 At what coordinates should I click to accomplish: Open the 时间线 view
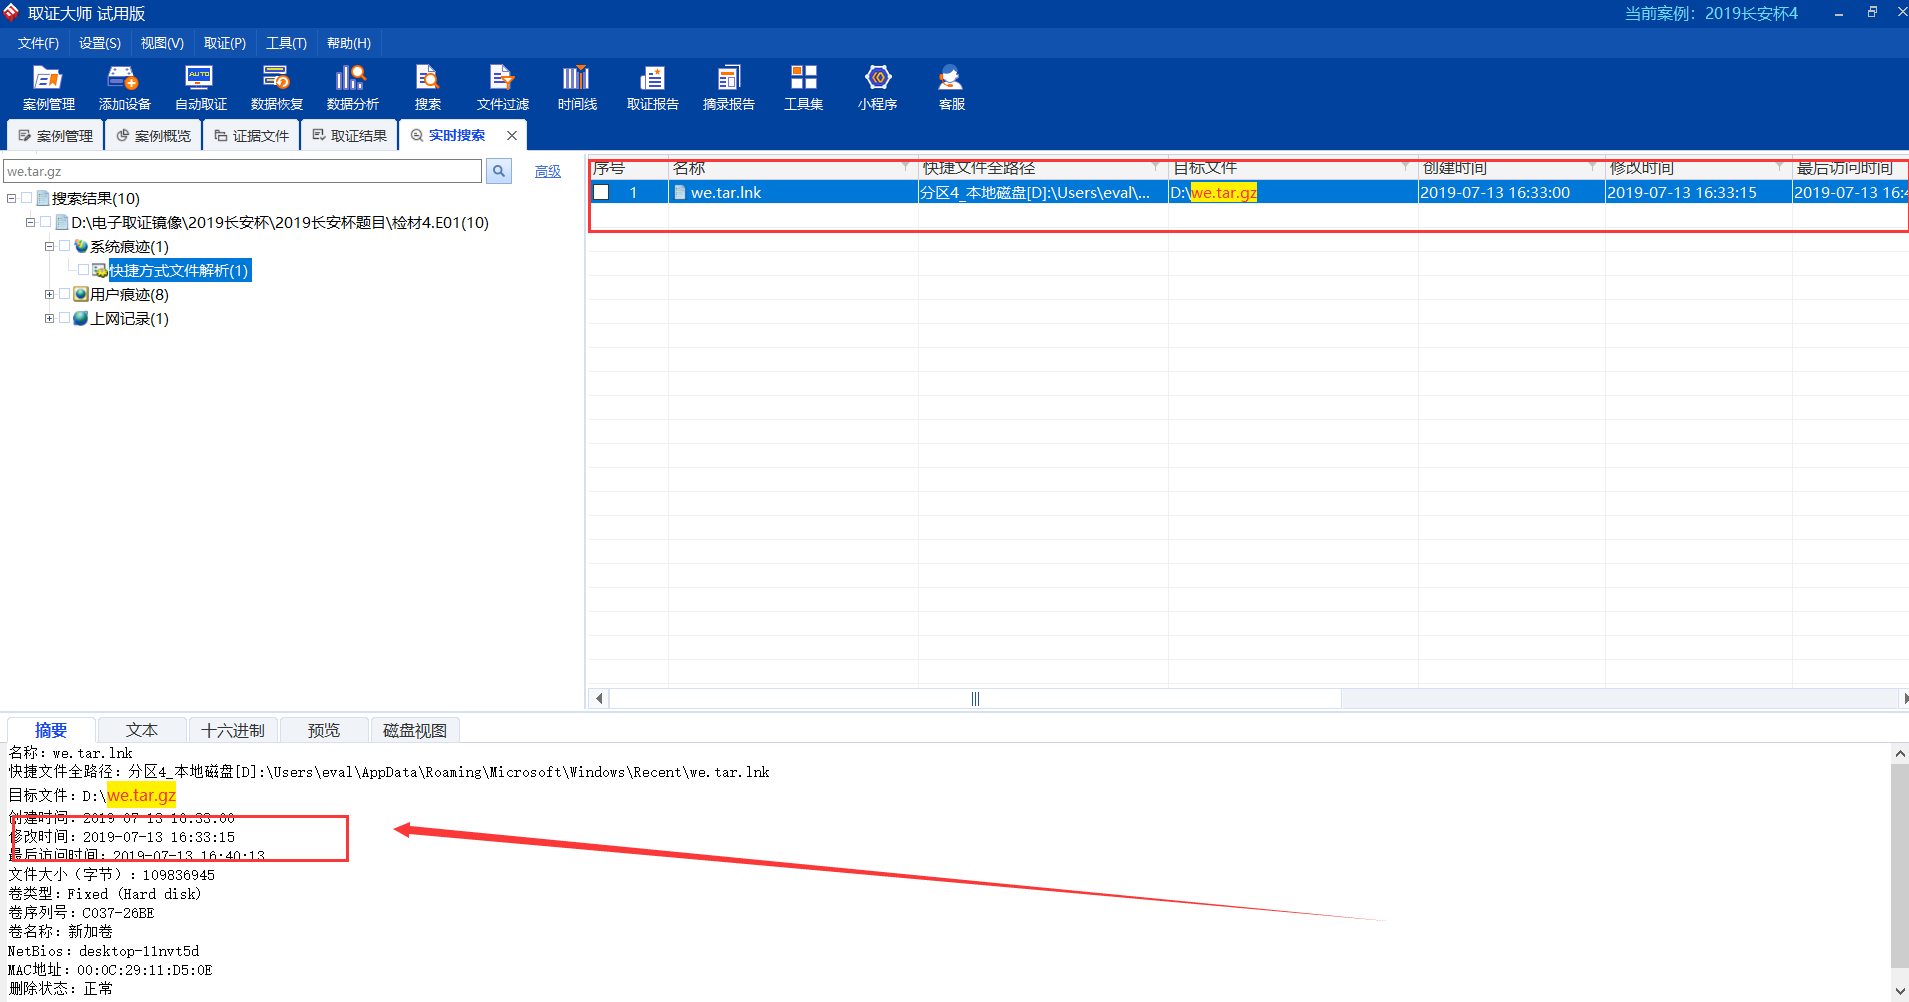(x=577, y=87)
